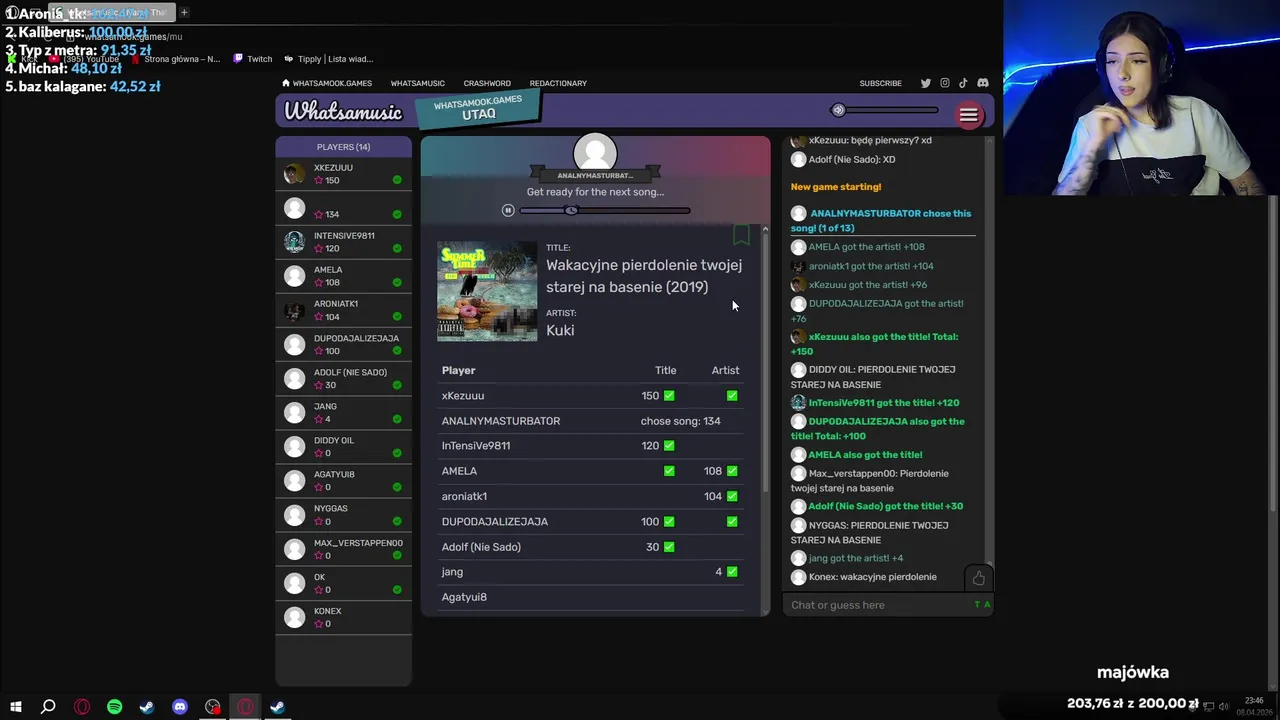This screenshot has width=1280, height=720.
Task: Open Windows search in taskbar
Action: tap(48, 707)
